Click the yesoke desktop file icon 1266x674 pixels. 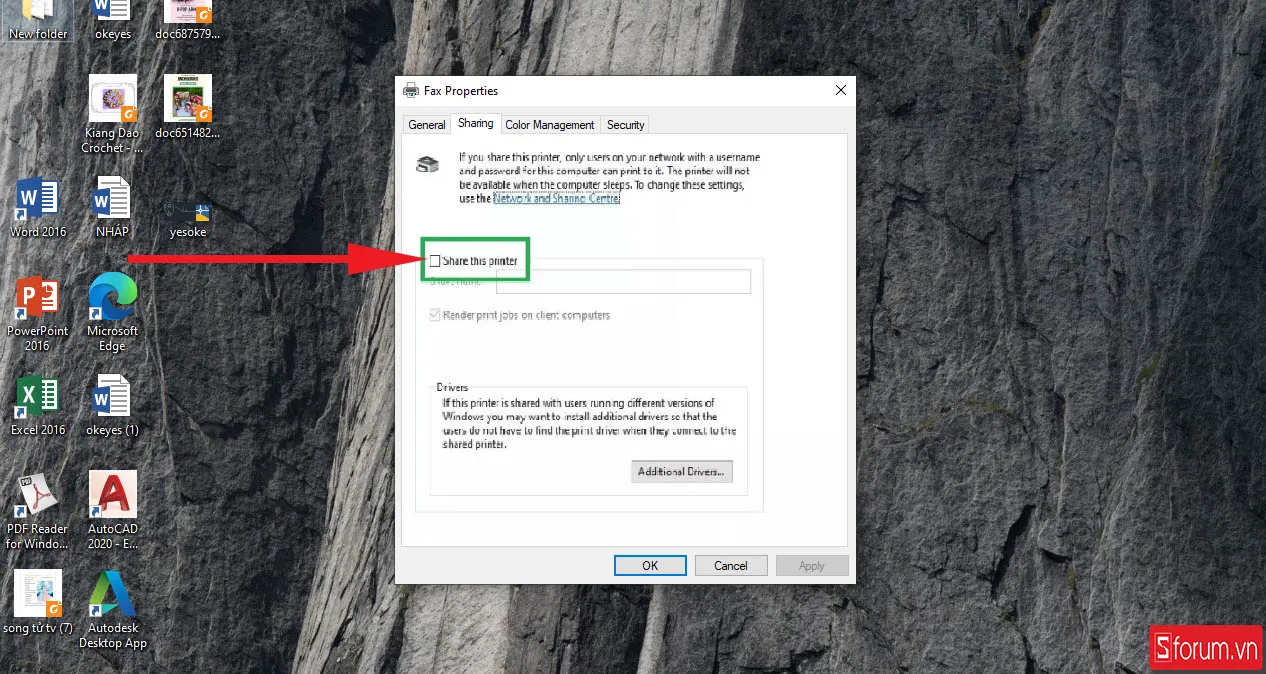[188, 213]
